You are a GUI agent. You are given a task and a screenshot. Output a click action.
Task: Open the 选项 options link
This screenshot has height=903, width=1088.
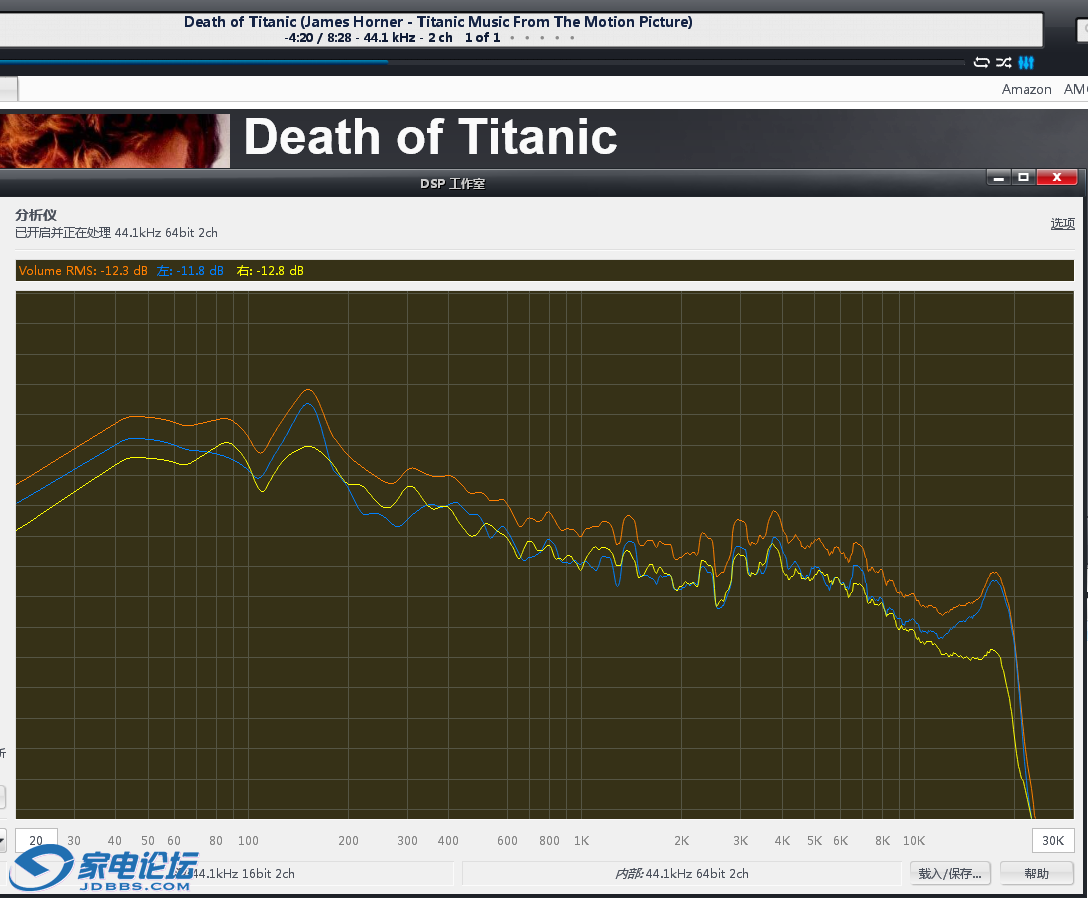coord(1062,223)
